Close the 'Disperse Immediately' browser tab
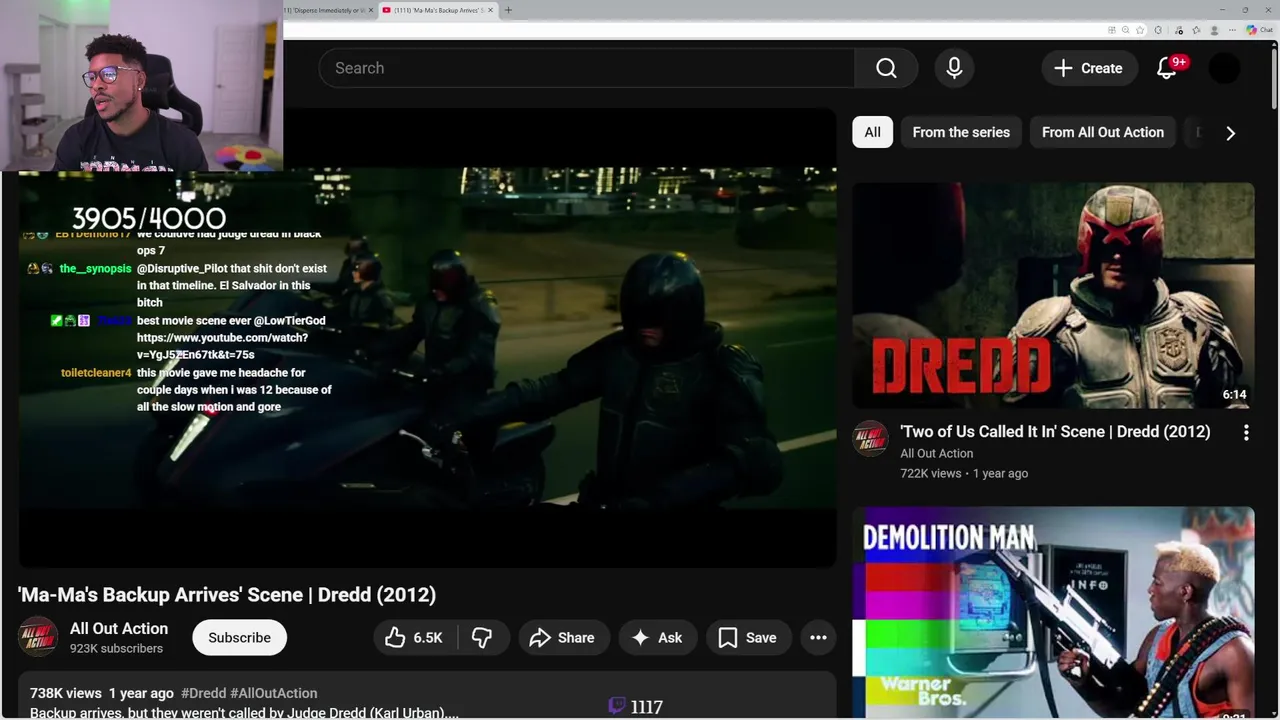Viewport: 1280px width, 720px height. click(x=371, y=10)
